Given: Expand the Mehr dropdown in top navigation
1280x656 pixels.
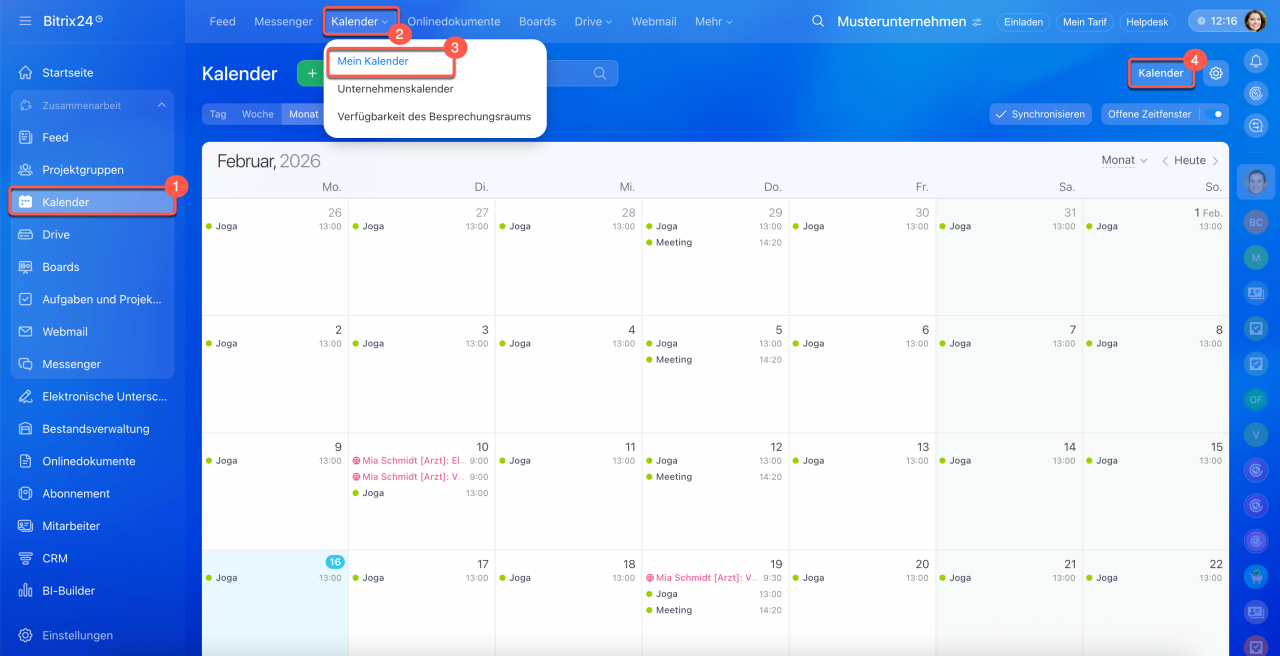Looking at the screenshot, I should tap(713, 21).
